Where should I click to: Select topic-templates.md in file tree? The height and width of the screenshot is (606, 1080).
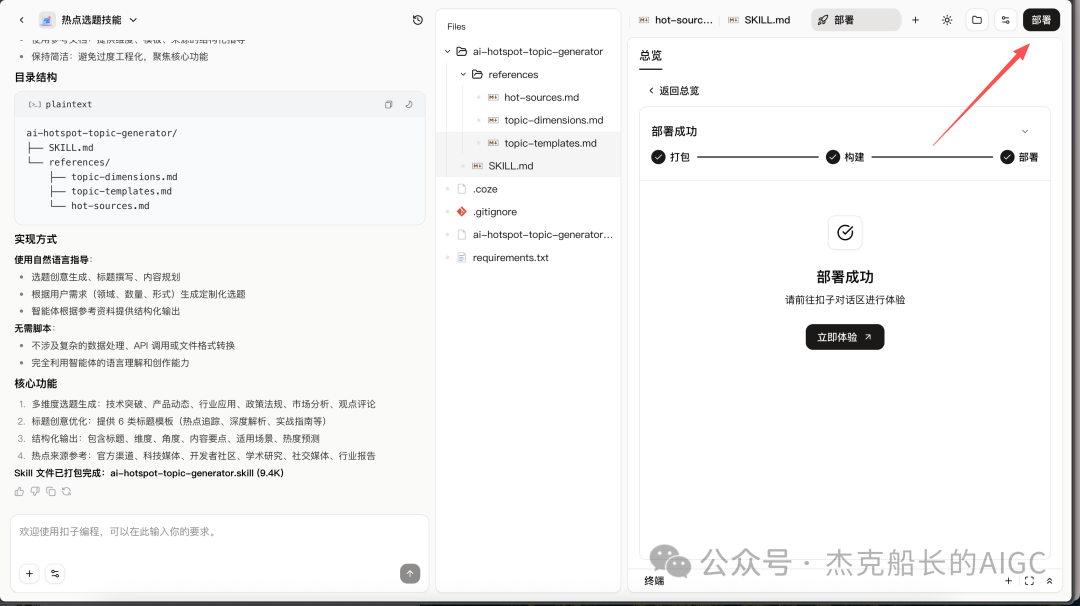pyautogui.click(x=550, y=143)
